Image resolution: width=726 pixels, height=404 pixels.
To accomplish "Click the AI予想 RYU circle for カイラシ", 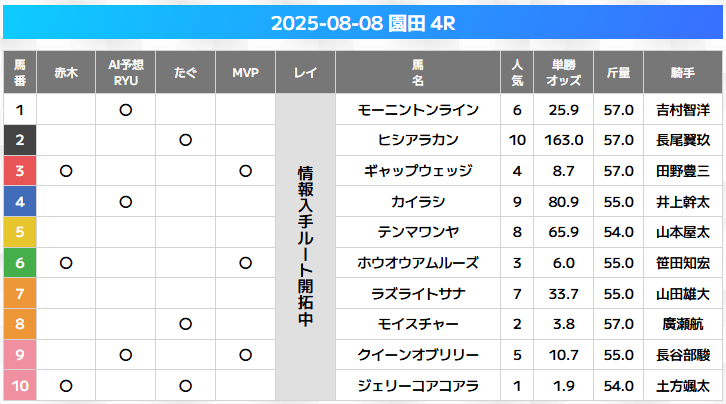I will 126,202.
